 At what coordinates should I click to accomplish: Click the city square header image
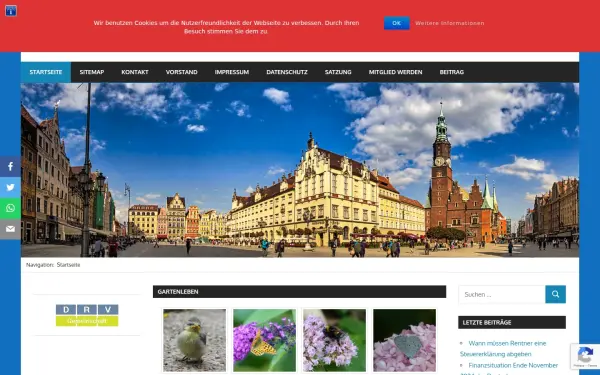[x=300, y=170]
